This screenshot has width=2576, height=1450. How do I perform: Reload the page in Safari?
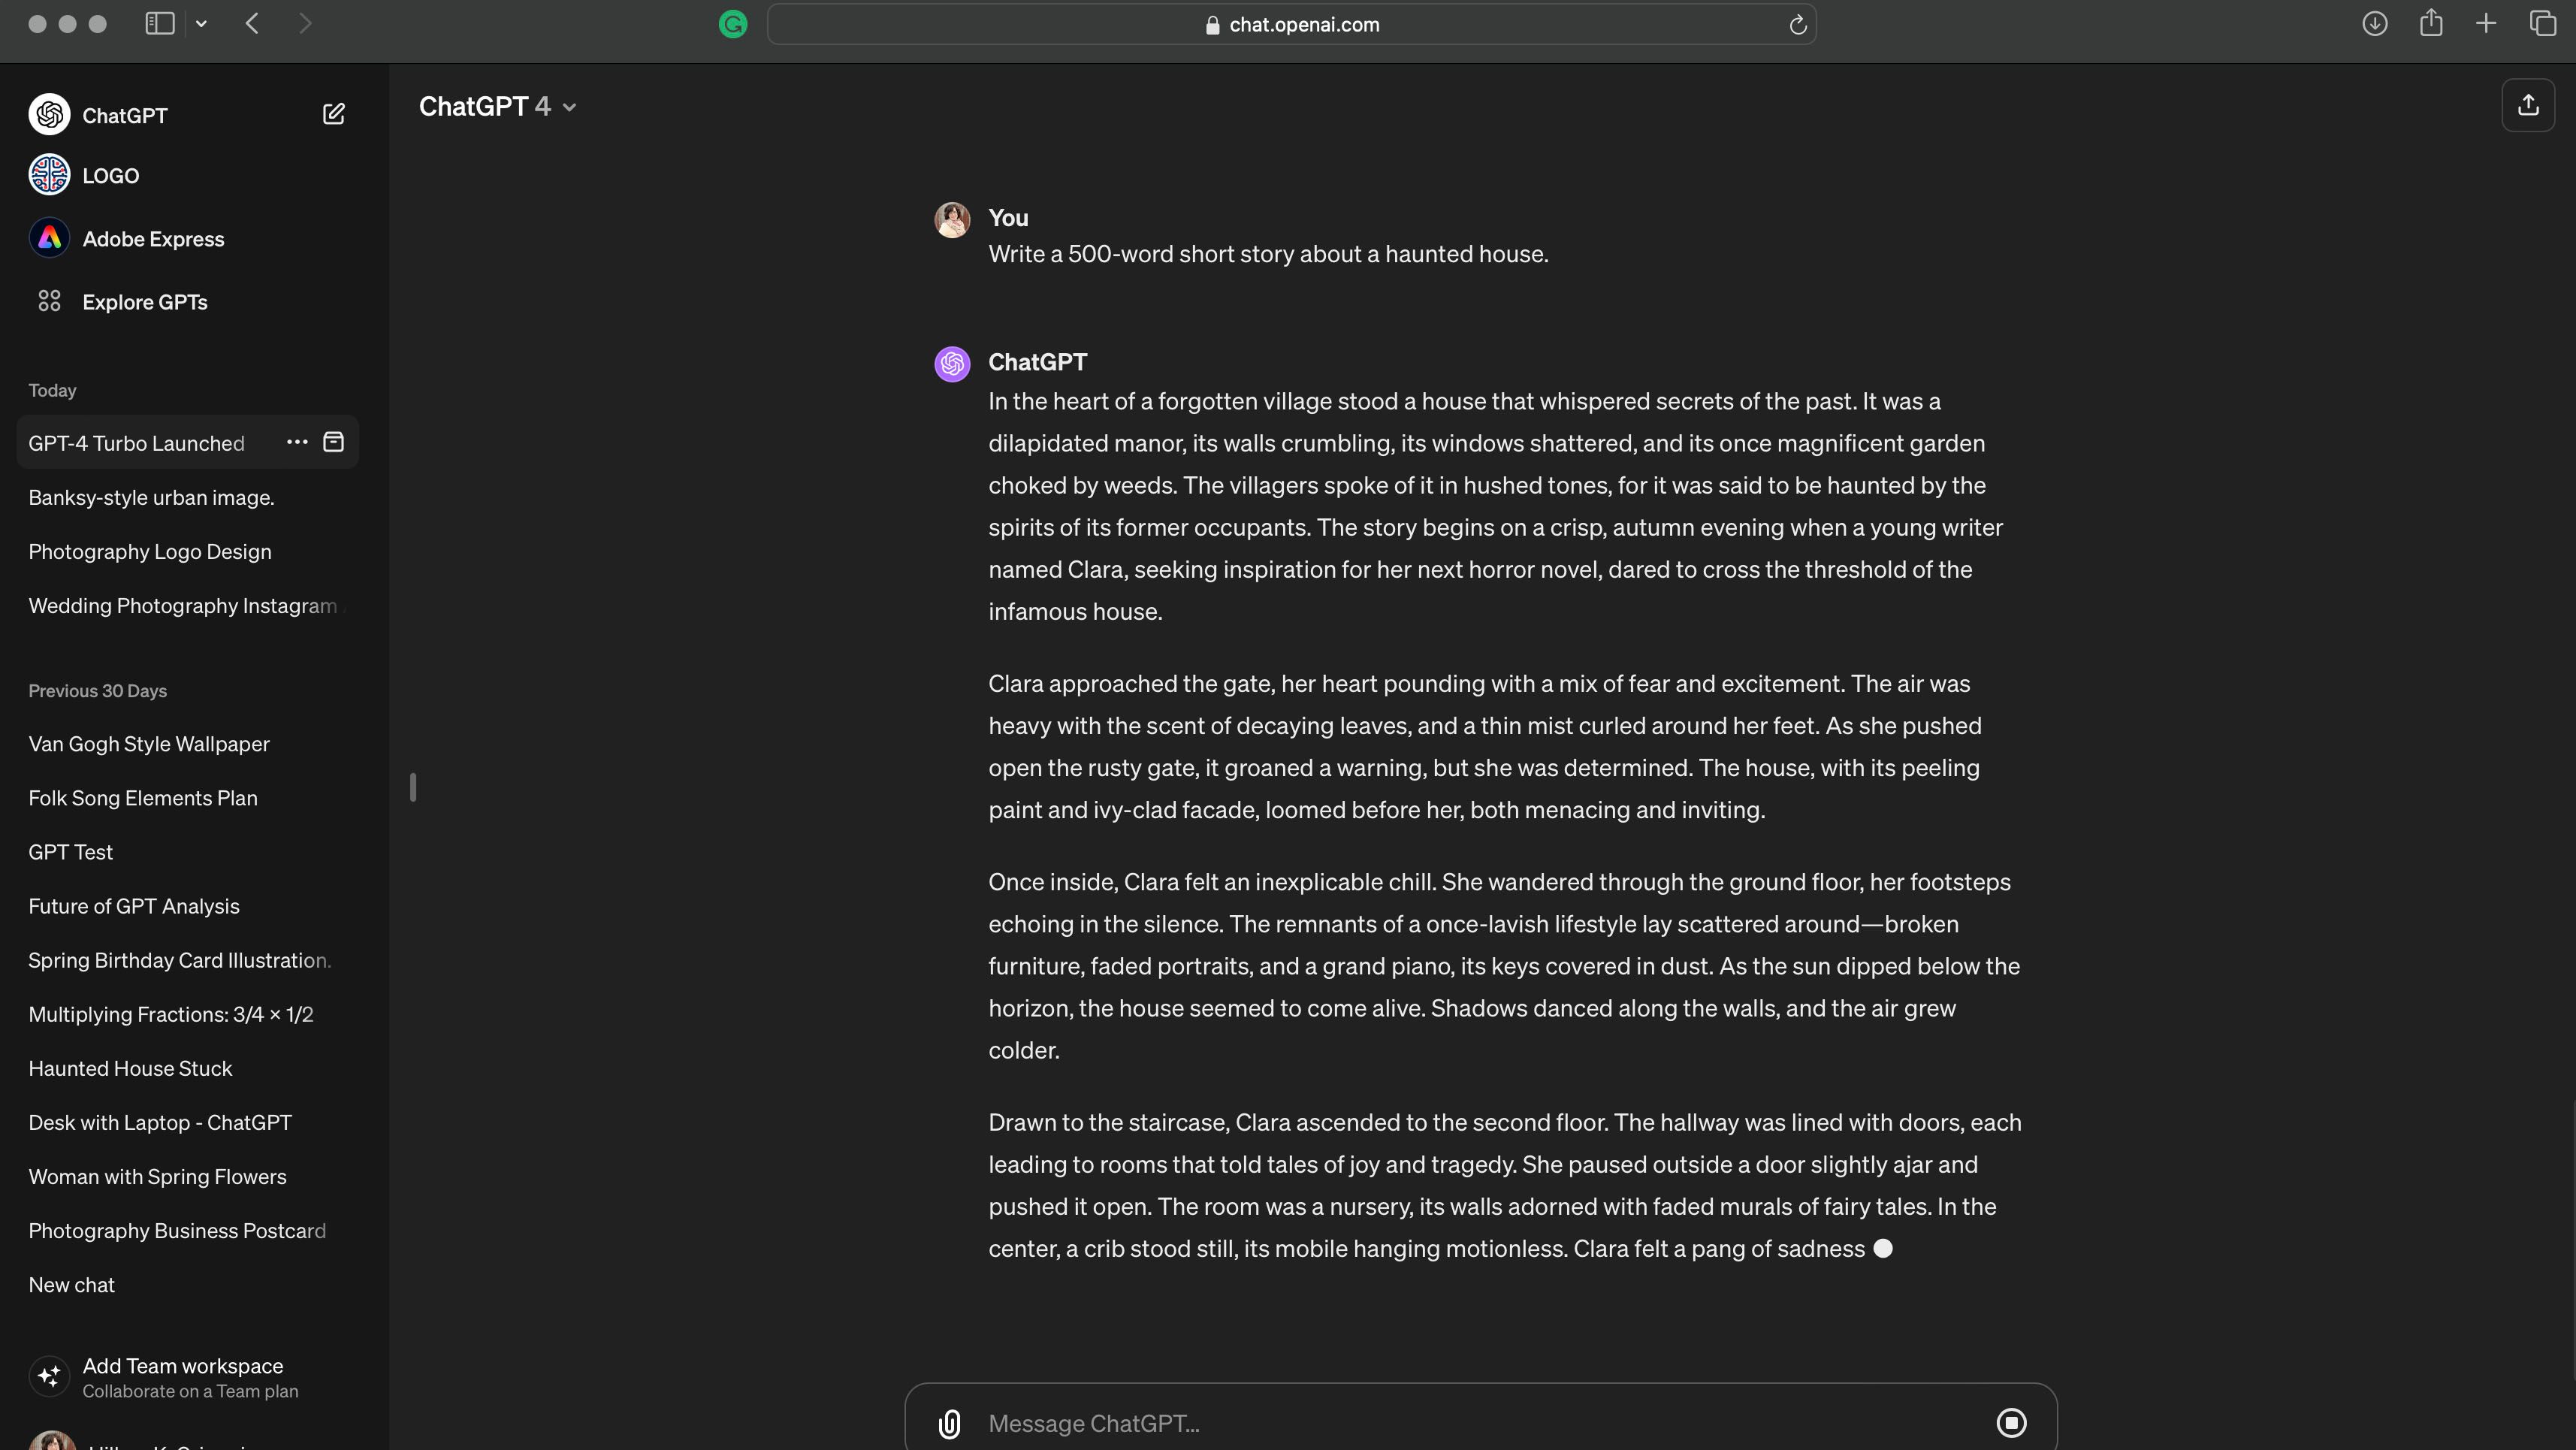(1797, 25)
